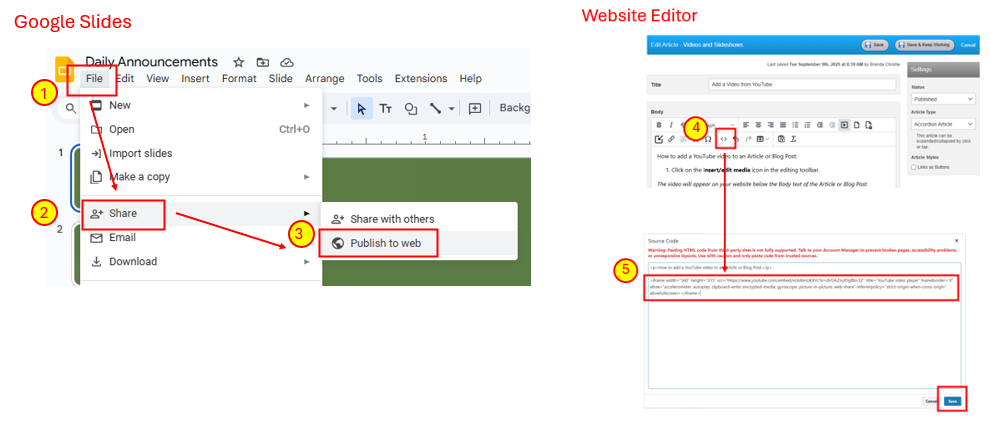Toggle italic in the Body editor

[x=671, y=125]
